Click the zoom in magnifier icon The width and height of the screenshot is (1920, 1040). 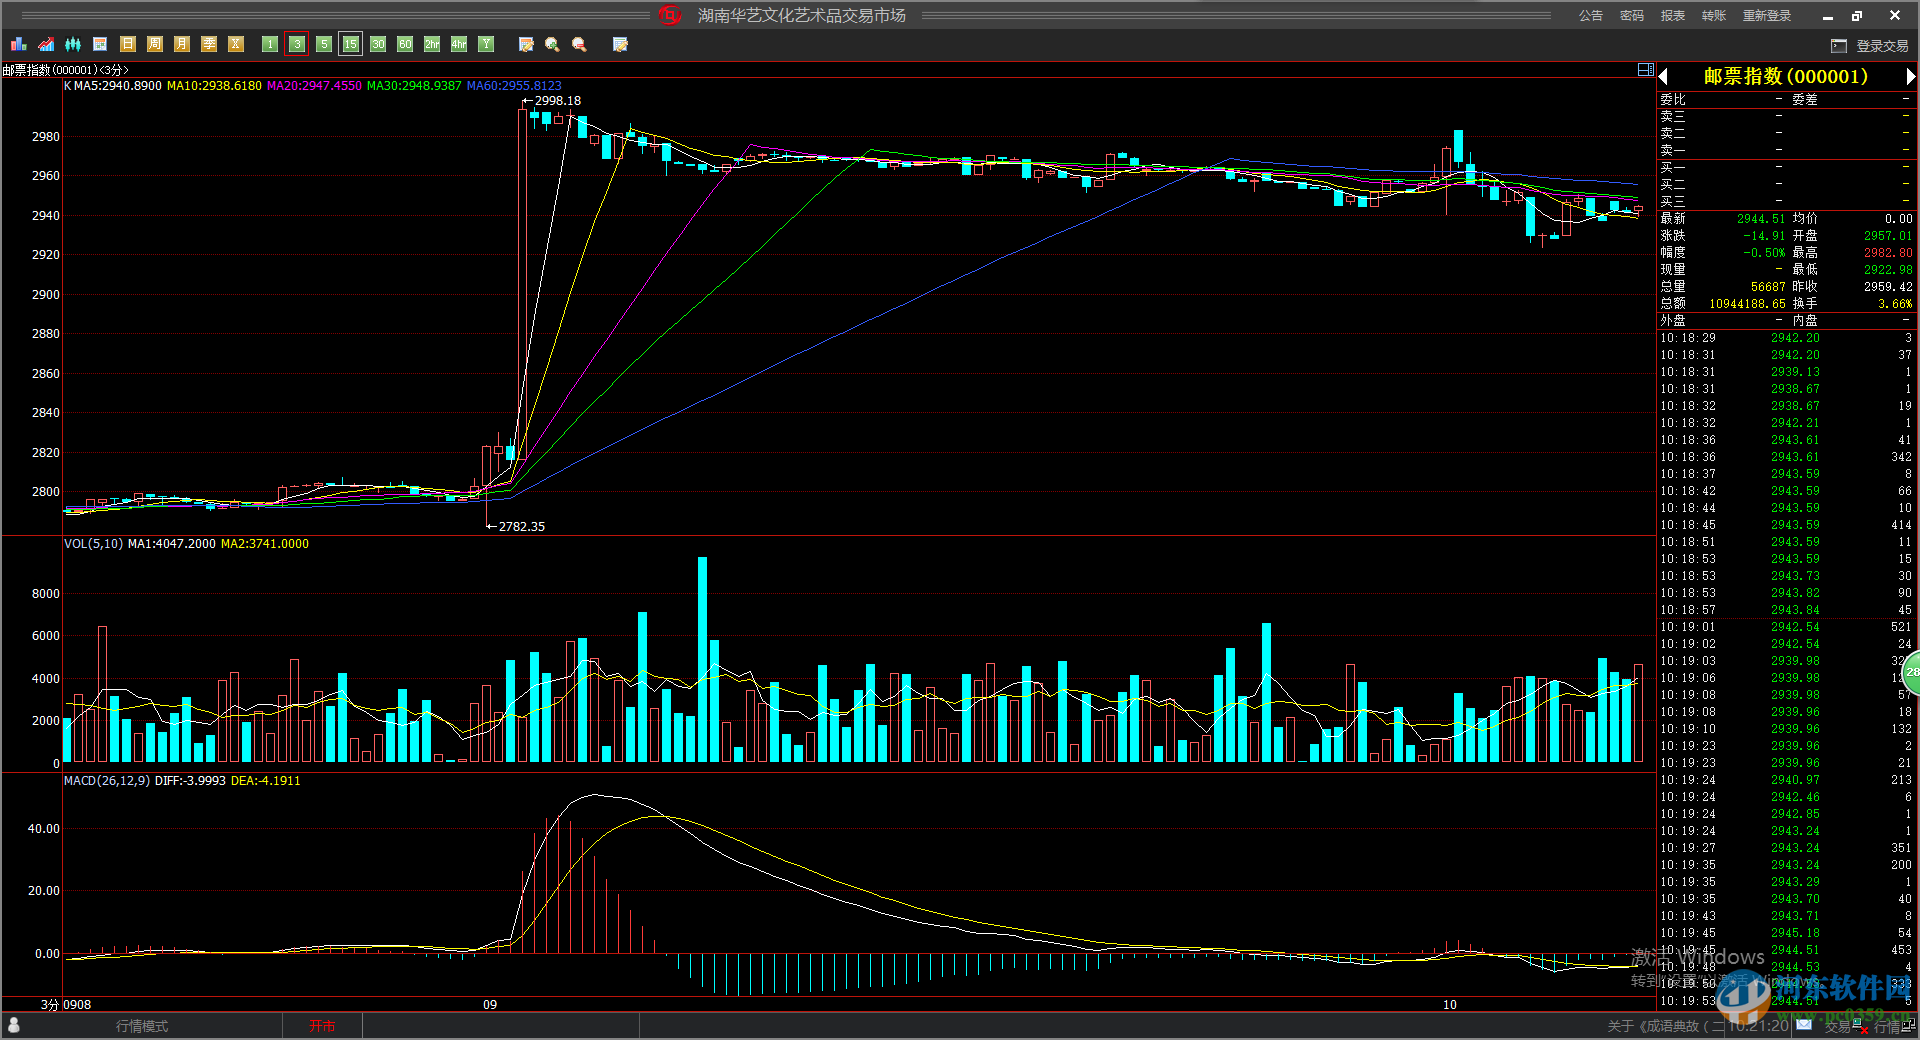tap(552, 44)
